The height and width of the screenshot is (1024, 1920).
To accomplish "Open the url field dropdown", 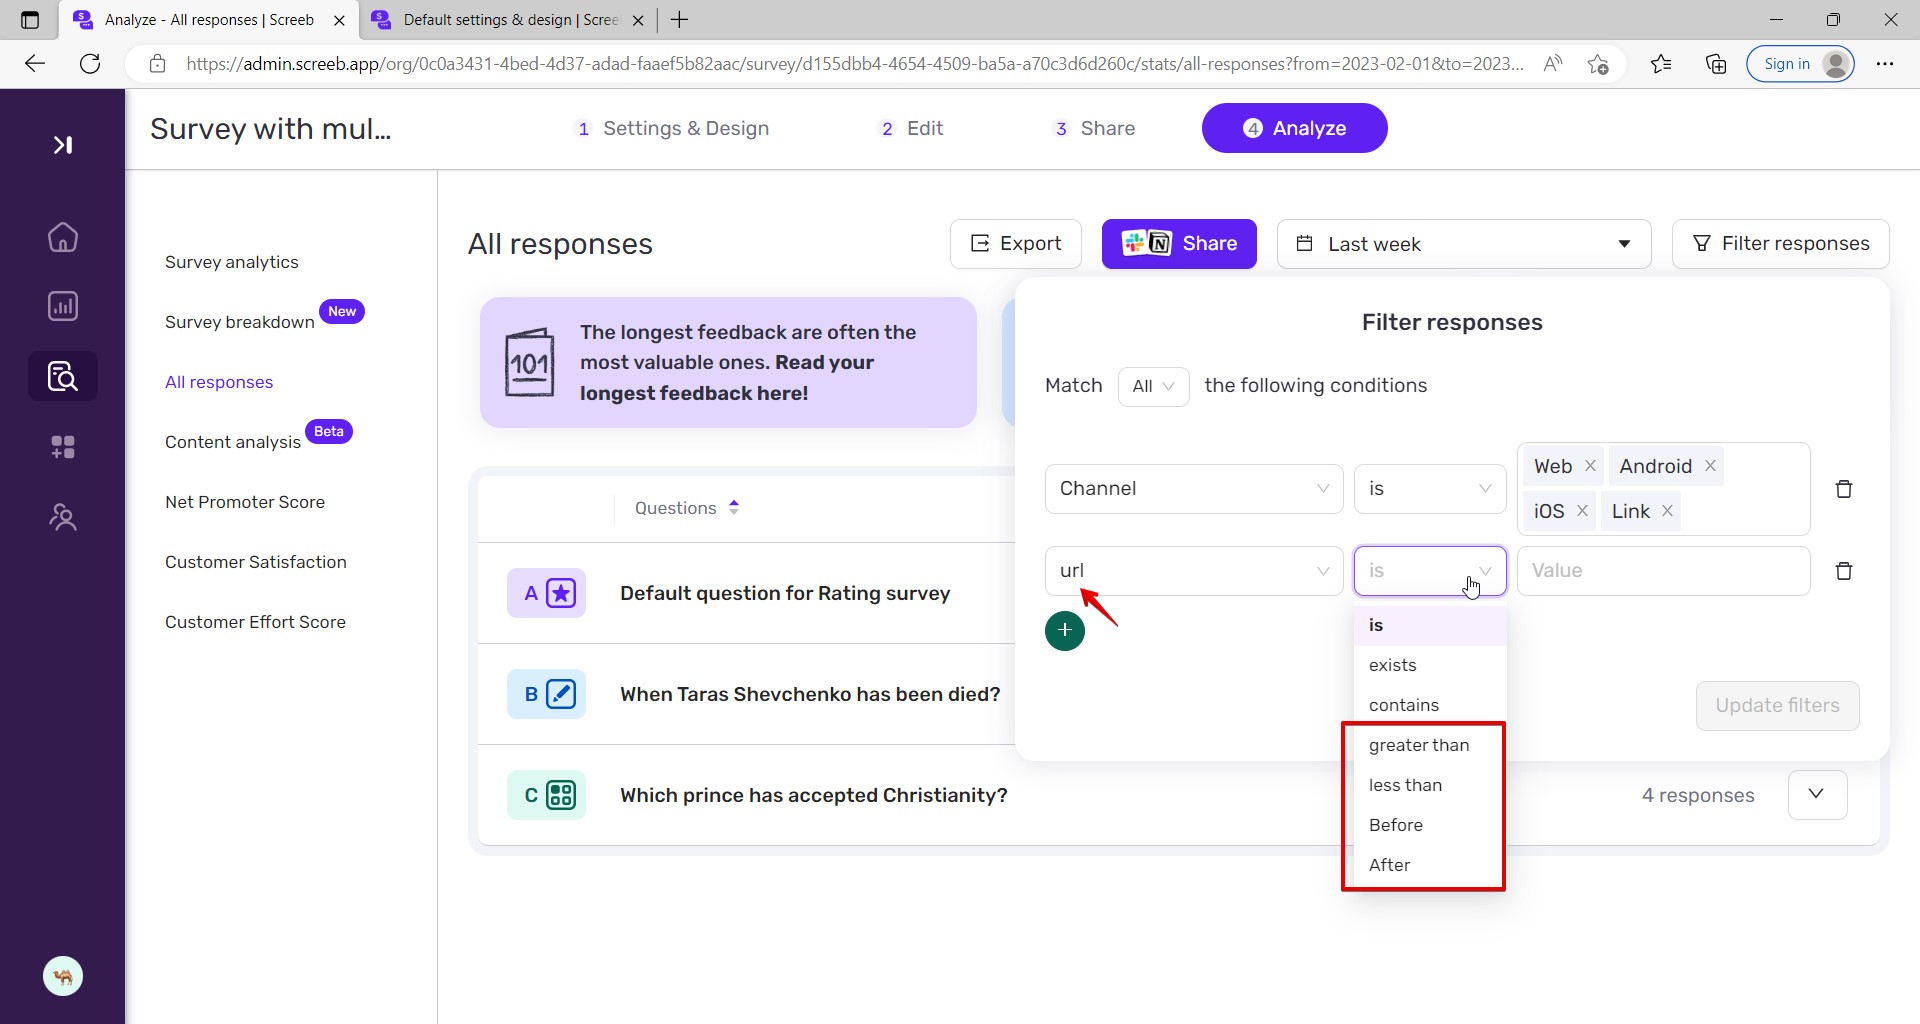I will click(x=1194, y=571).
